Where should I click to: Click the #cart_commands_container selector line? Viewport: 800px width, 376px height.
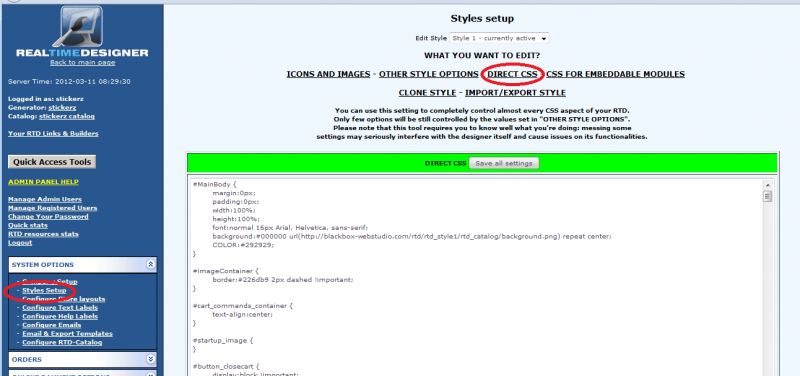243,306
